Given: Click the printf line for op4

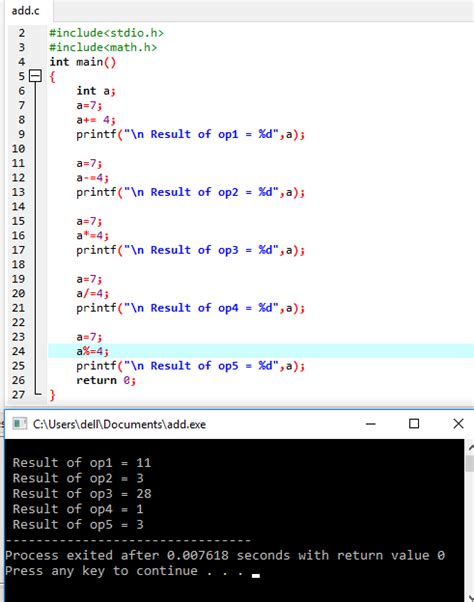Looking at the screenshot, I should point(190,308).
